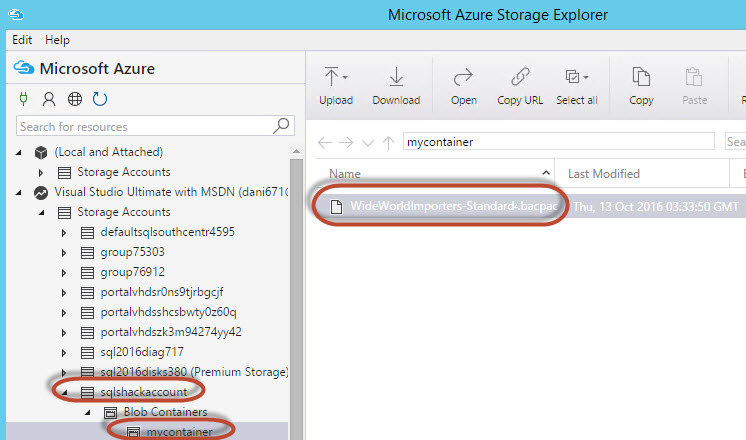Click the Open toolbar icon
This screenshot has width=746, height=440.
[463, 77]
